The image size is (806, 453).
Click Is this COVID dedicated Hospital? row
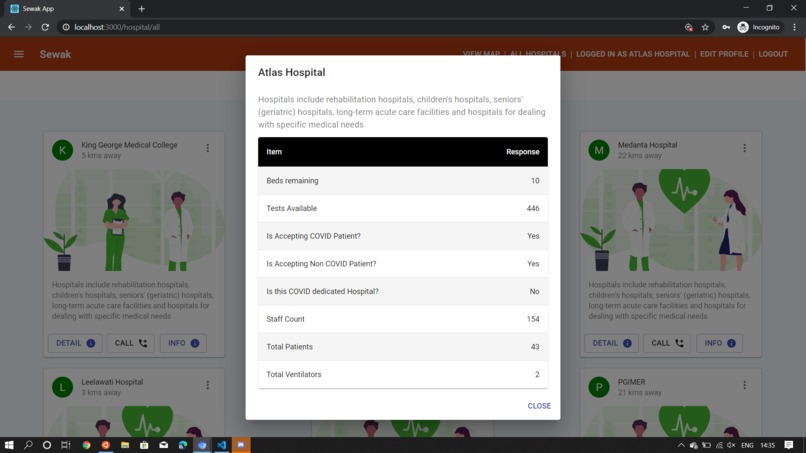(402, 292)
